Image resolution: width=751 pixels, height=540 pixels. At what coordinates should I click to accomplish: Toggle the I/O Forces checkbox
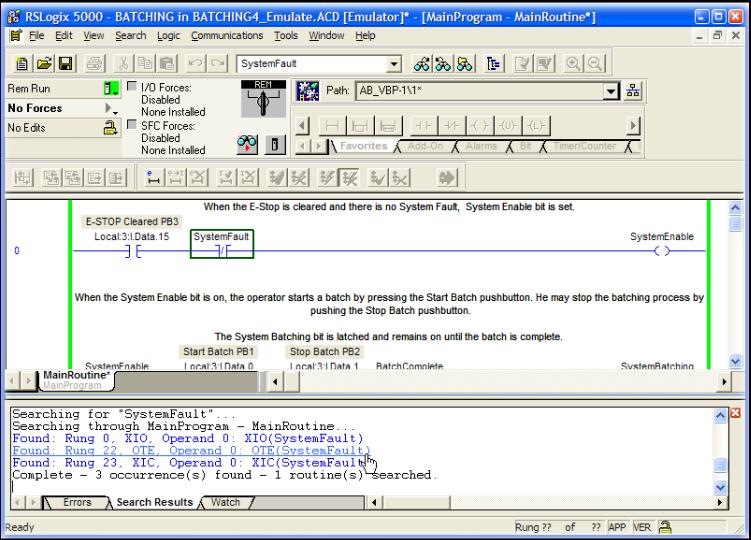click(132, 86)
